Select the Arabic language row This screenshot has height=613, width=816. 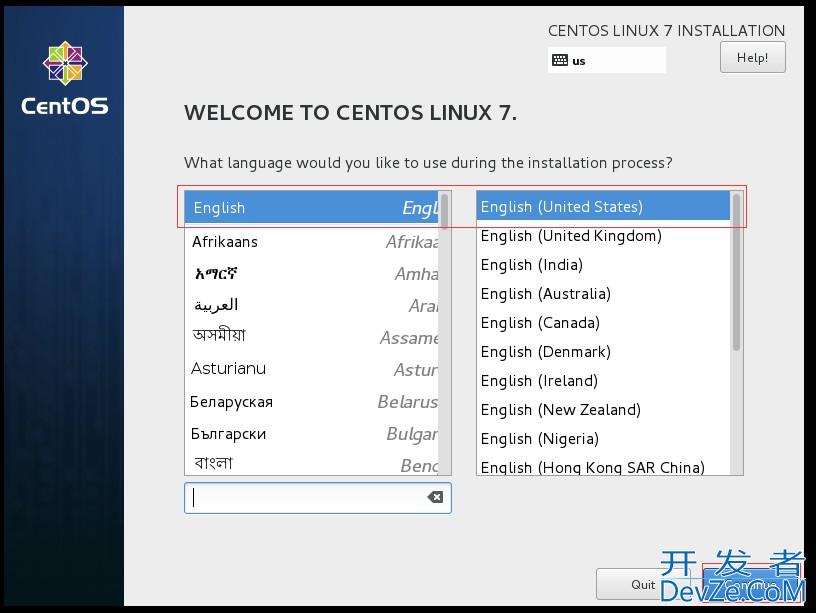tap(312, 305)
